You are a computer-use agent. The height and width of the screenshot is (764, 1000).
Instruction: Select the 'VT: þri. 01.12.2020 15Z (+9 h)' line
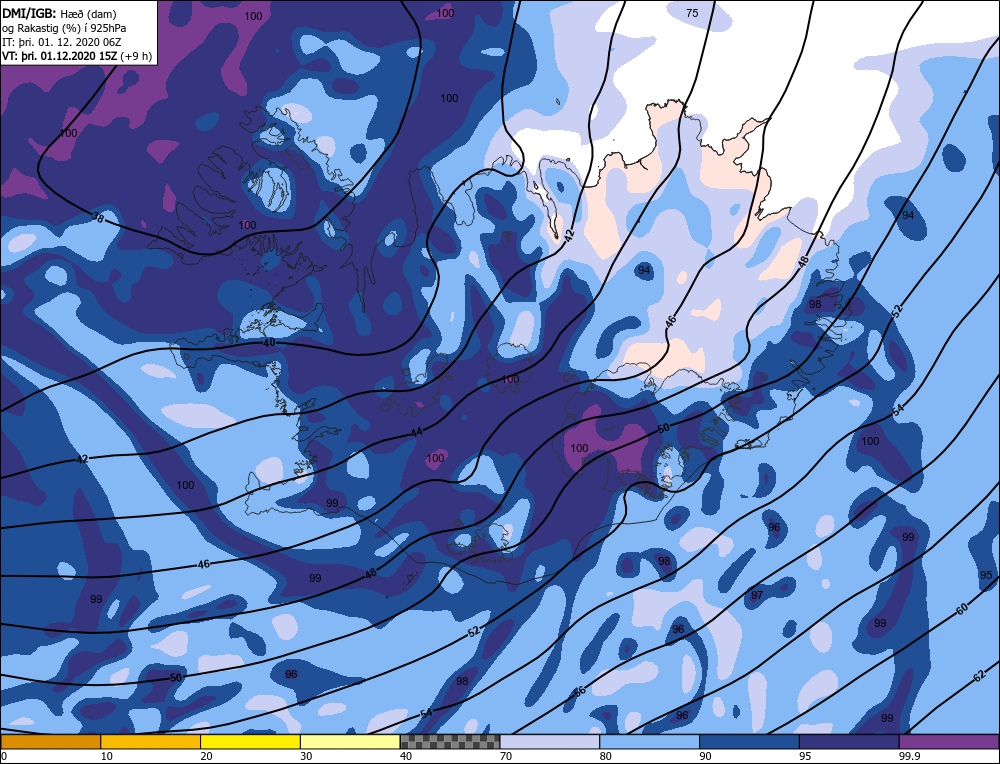click(77, 56)
